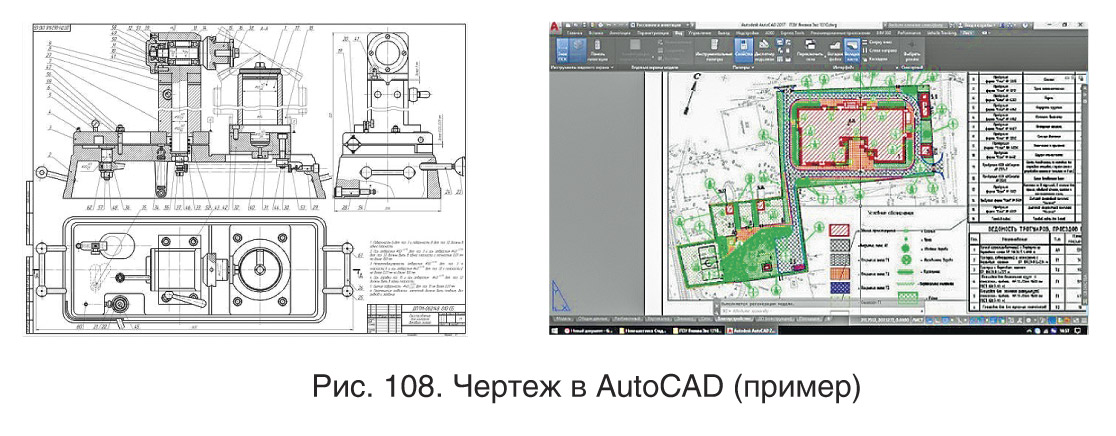Click Выбрать режим in Сенсорный panel
Screen dimensions: 1116x436
tap(912, 51)
